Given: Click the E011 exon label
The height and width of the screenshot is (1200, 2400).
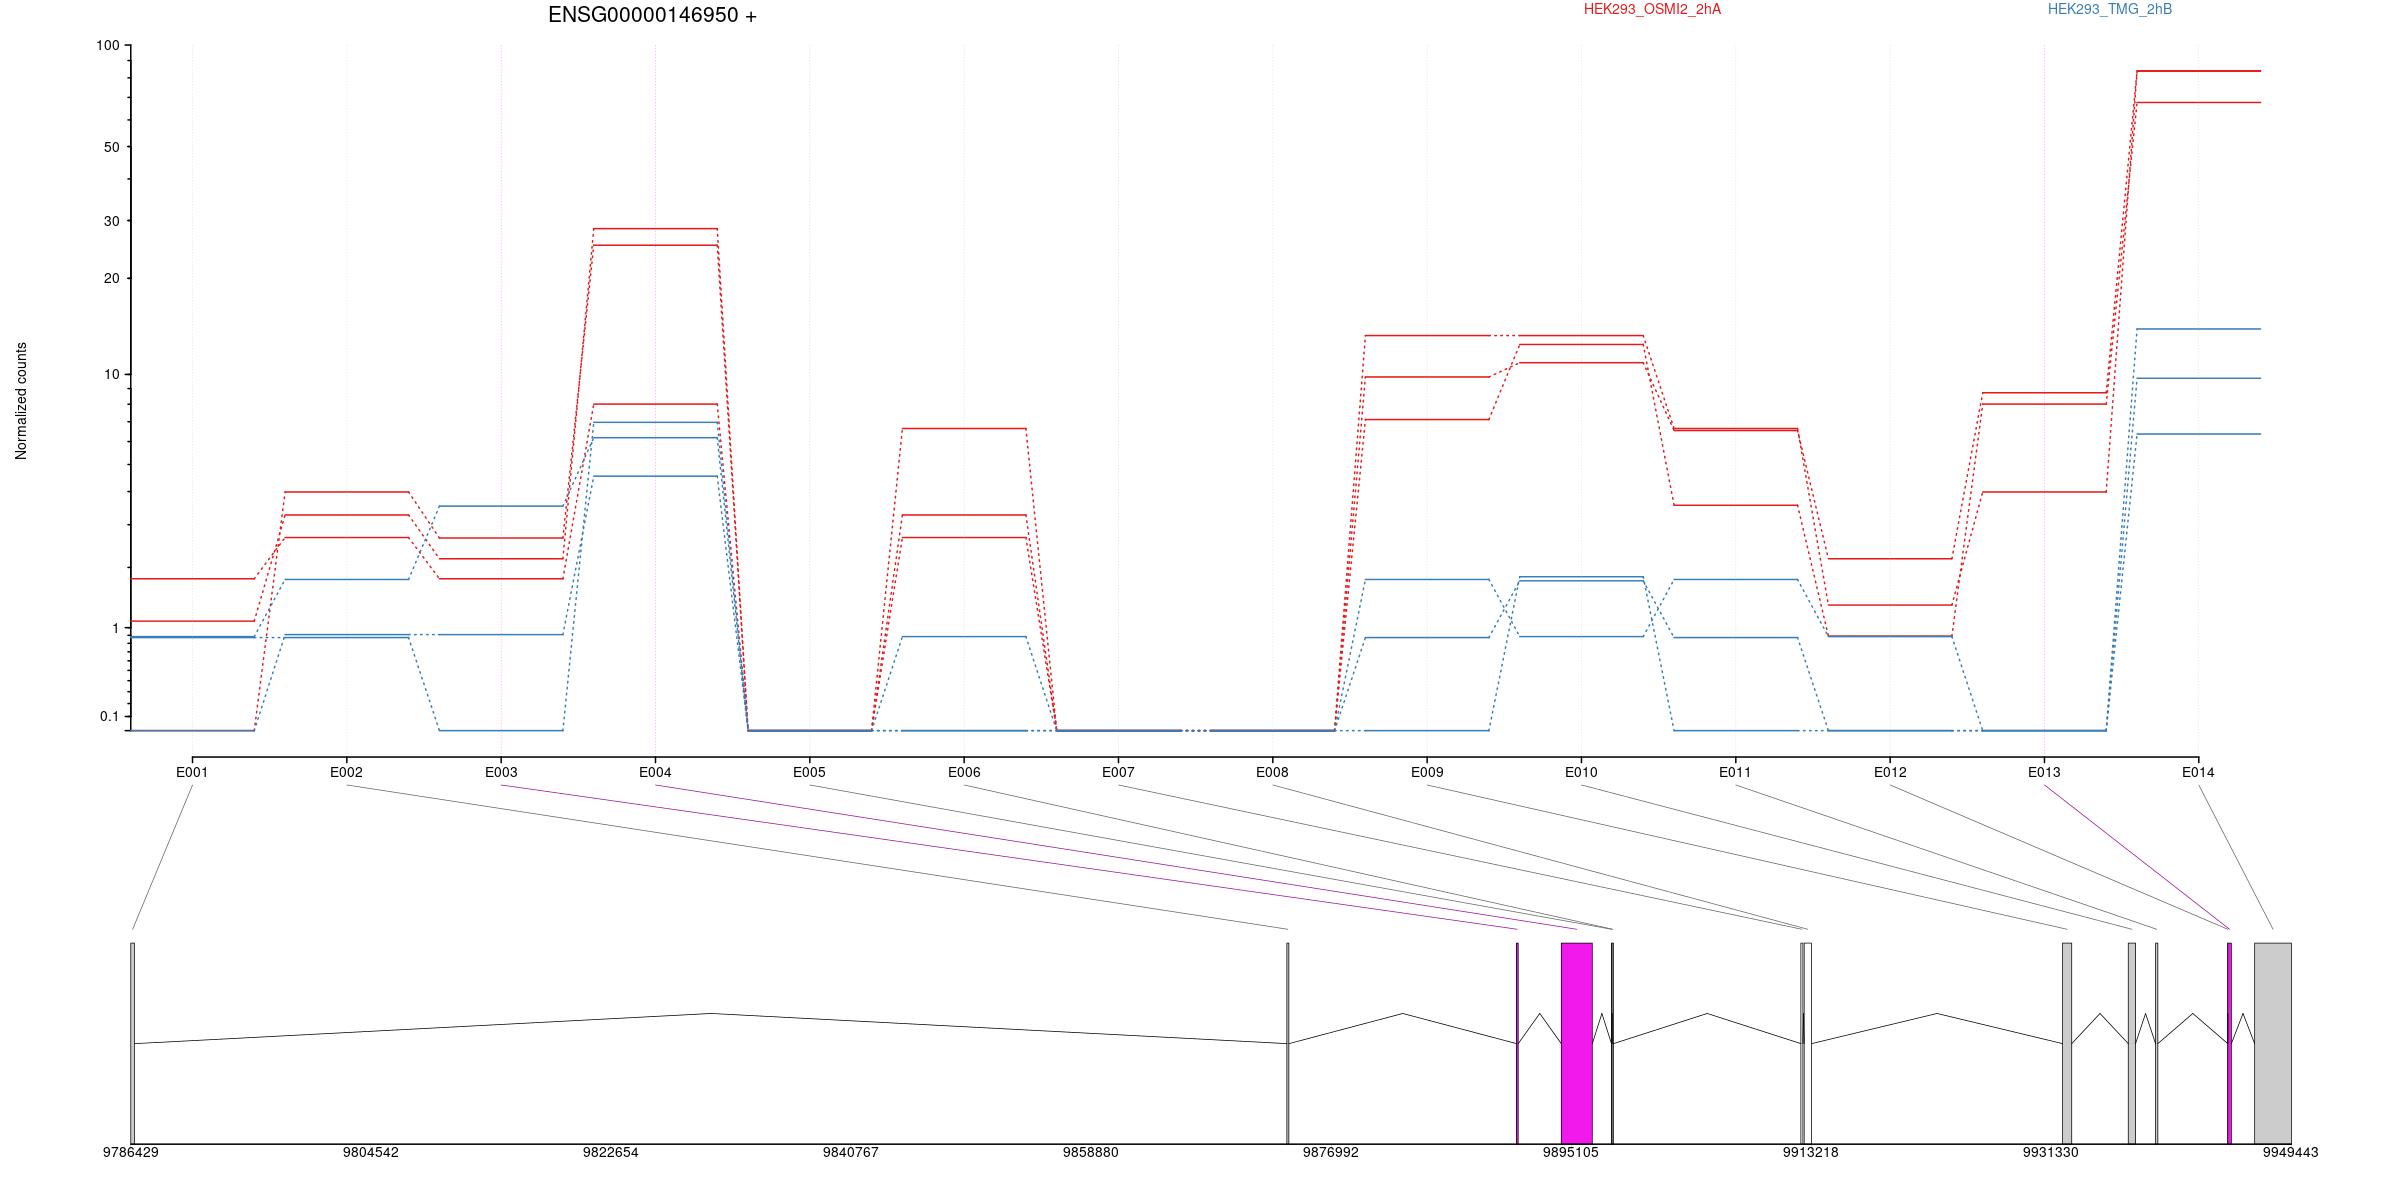Looking at the screenshot, I should 1735,772.
